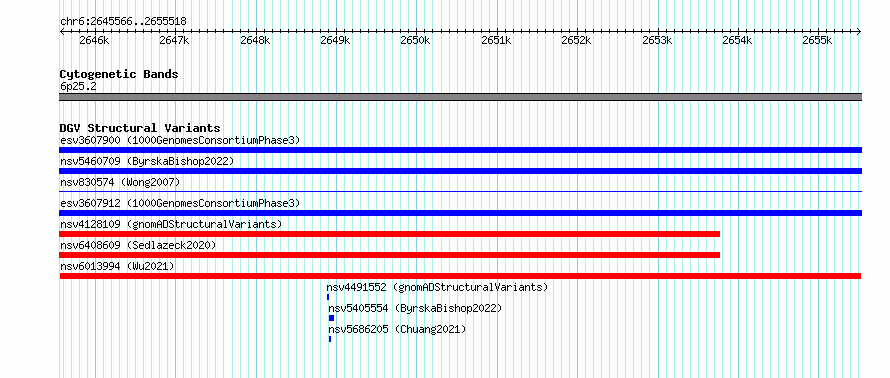Select the blue bar under esv3607900
Viewport: 890px width, 378px height.
pos(460,150)
